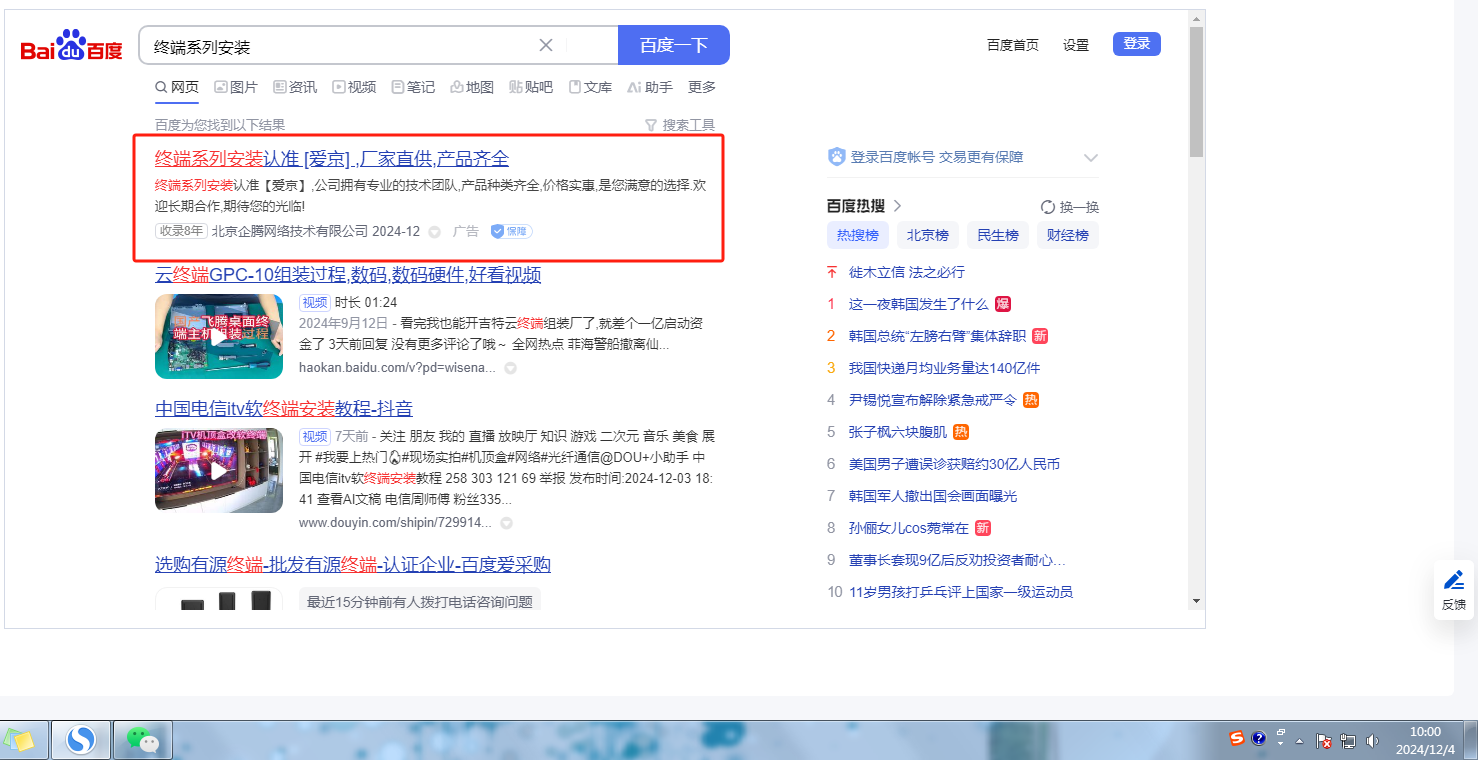Clear the search box with the X icon
The width and height of the screenshot is (1478, 760).
(x=546, y=45)
